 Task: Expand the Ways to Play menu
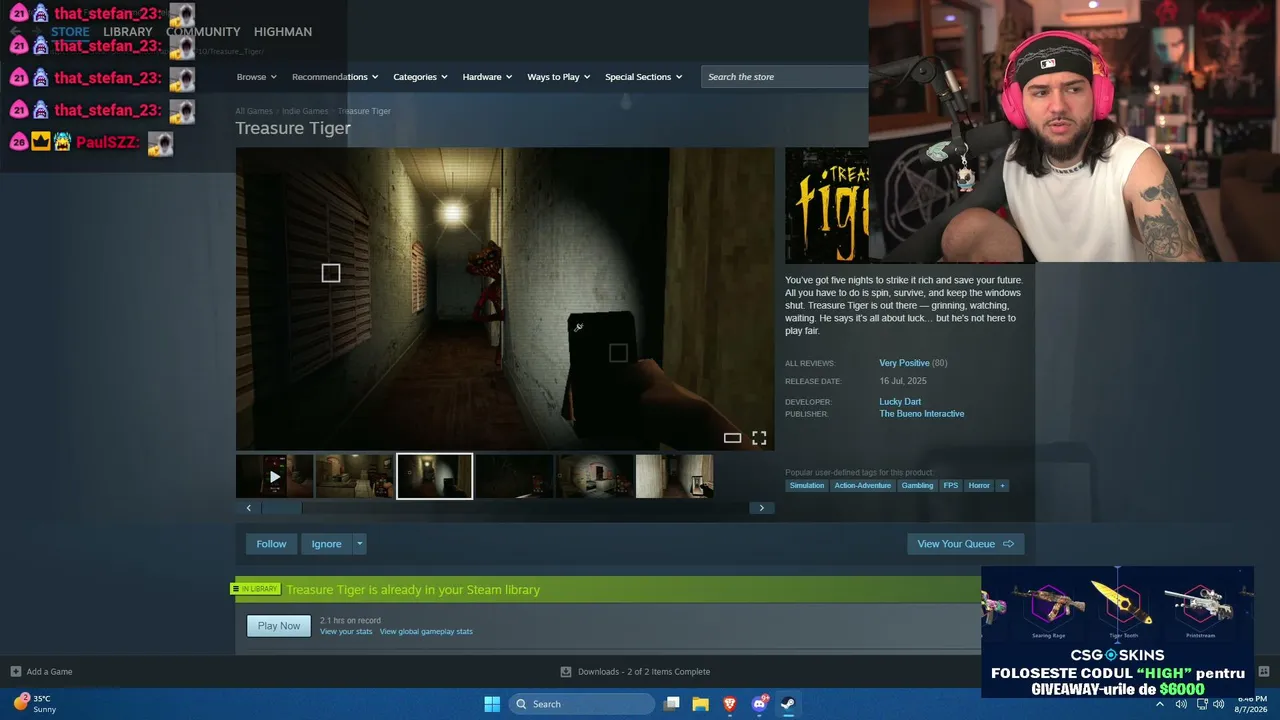click(x=559, y=77)
